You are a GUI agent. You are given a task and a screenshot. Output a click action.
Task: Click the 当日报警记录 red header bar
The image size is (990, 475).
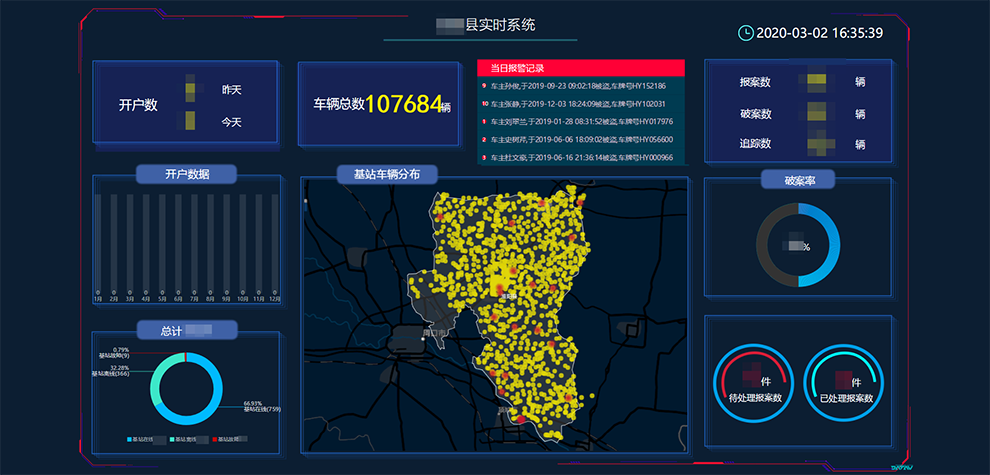click(581, 68)
